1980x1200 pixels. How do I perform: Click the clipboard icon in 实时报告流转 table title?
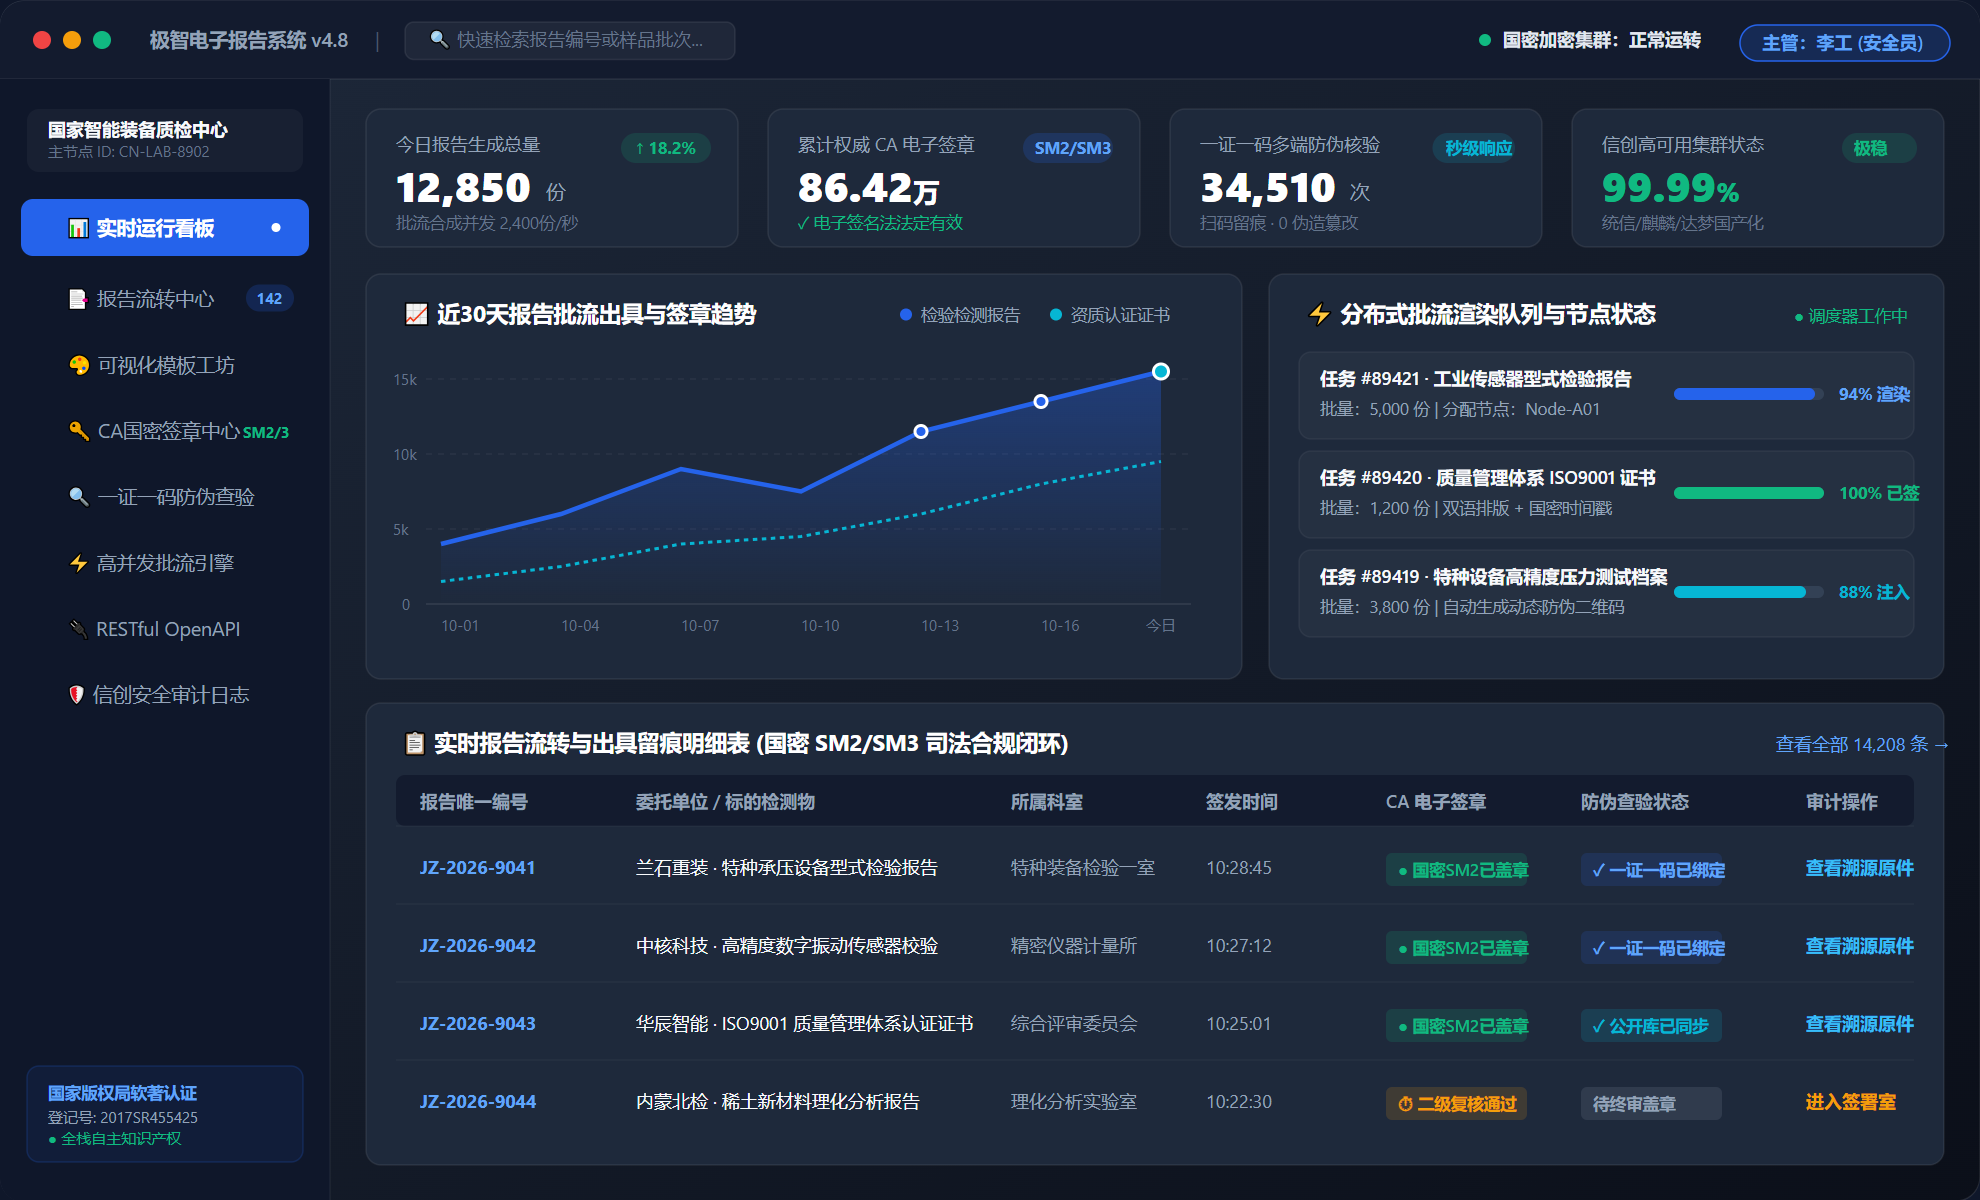[414, 743]
